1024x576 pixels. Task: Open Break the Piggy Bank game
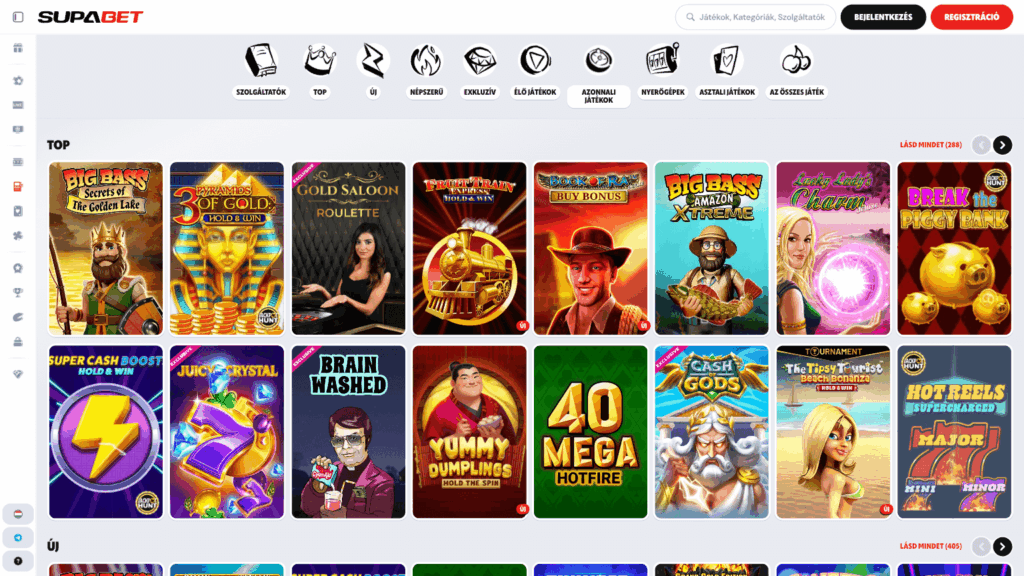click(x=954, y=249)
